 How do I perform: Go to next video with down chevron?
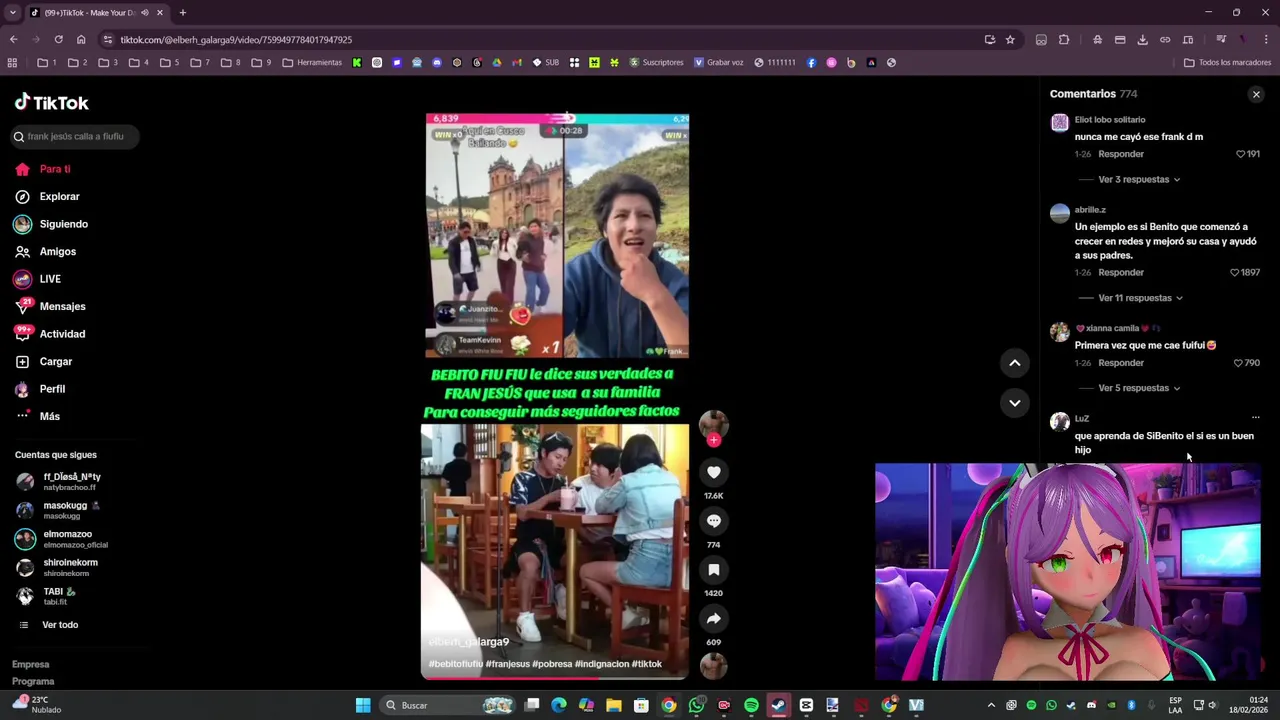[1014, 402]
